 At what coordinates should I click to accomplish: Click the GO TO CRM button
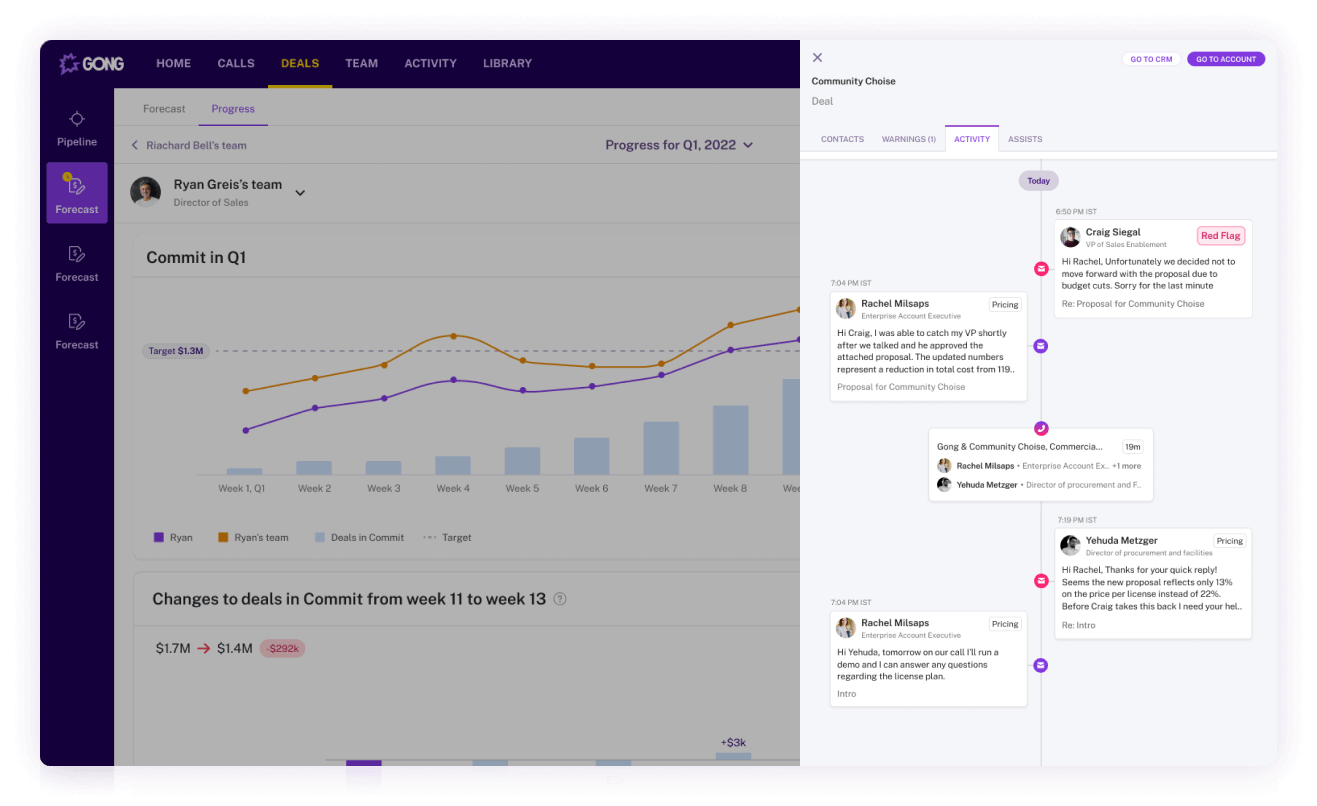tap(1151, 59)
